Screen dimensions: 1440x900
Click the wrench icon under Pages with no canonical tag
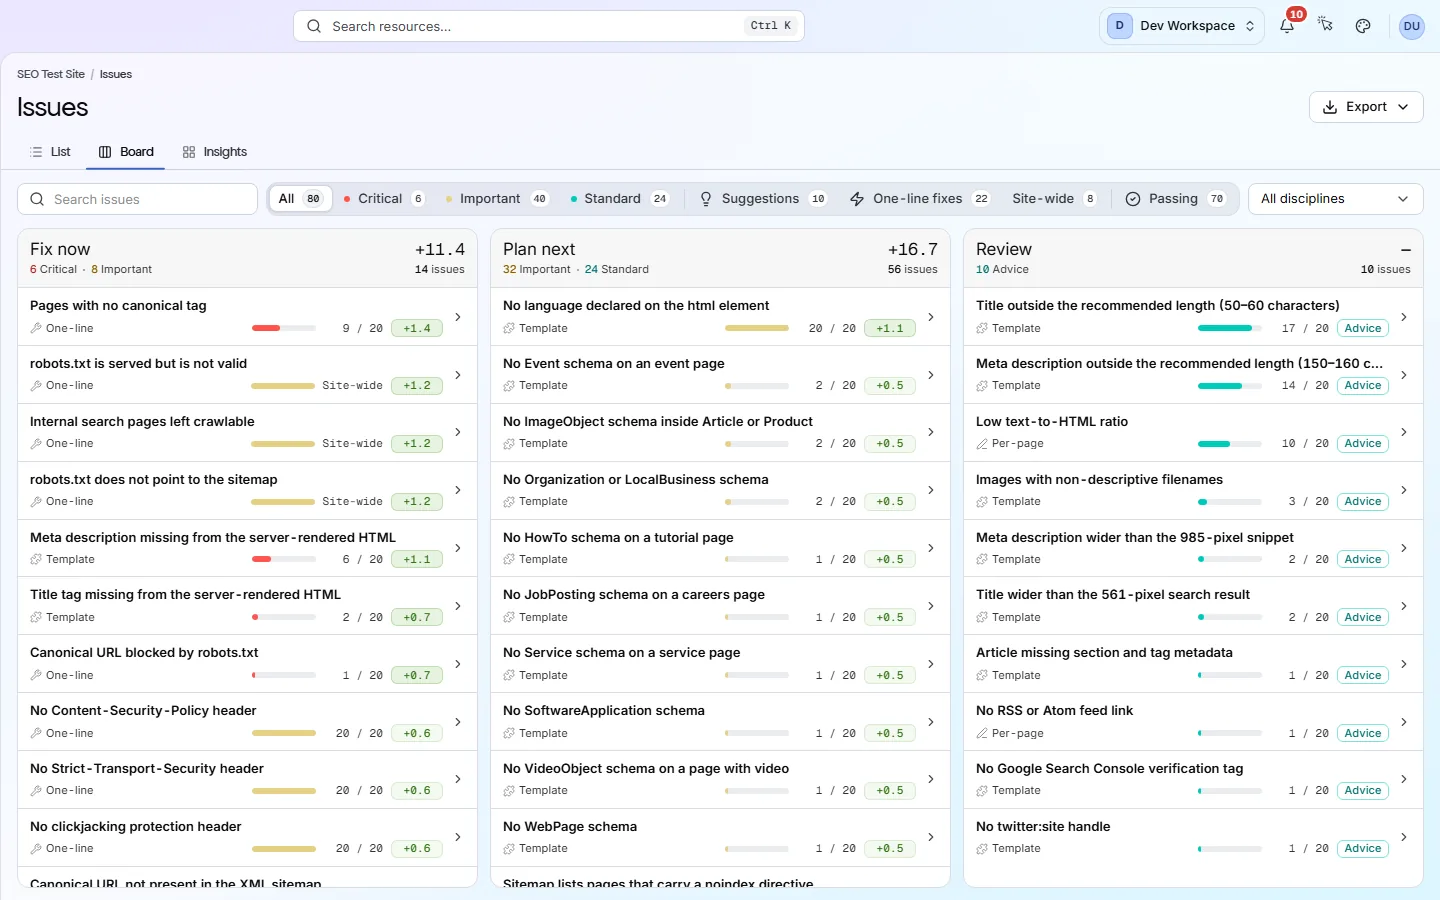point(36,328)
